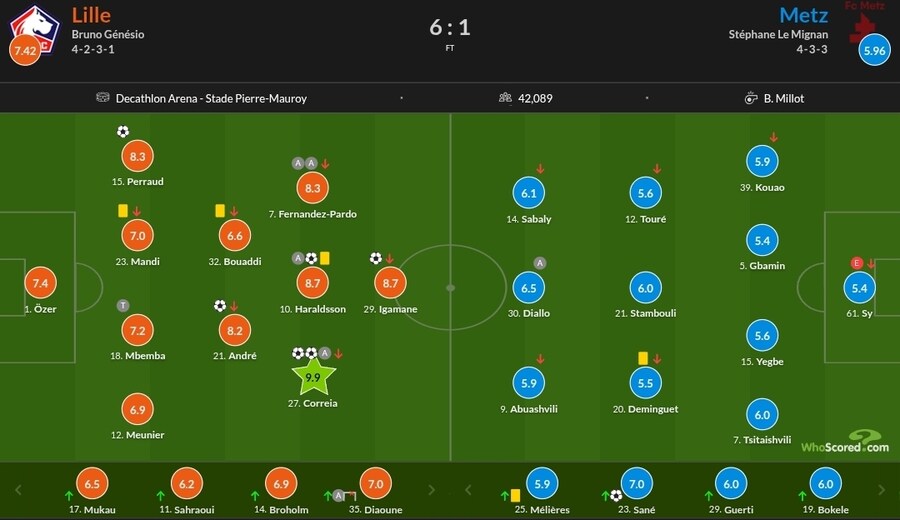Show previous Metz substitutes with left chevron
This screenshot has height=520, width=900.
click(x=469, y=490)
